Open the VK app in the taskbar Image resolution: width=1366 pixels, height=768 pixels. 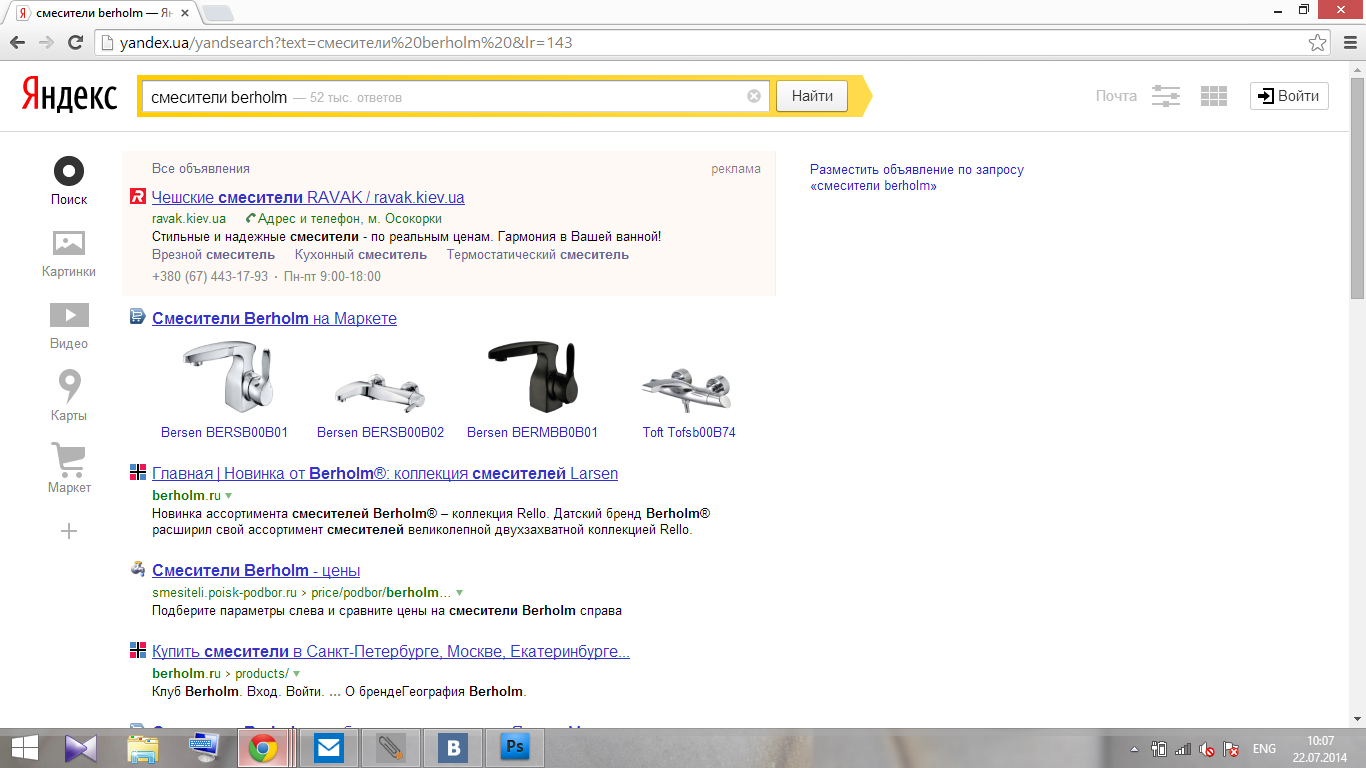(x=453, y=748)
